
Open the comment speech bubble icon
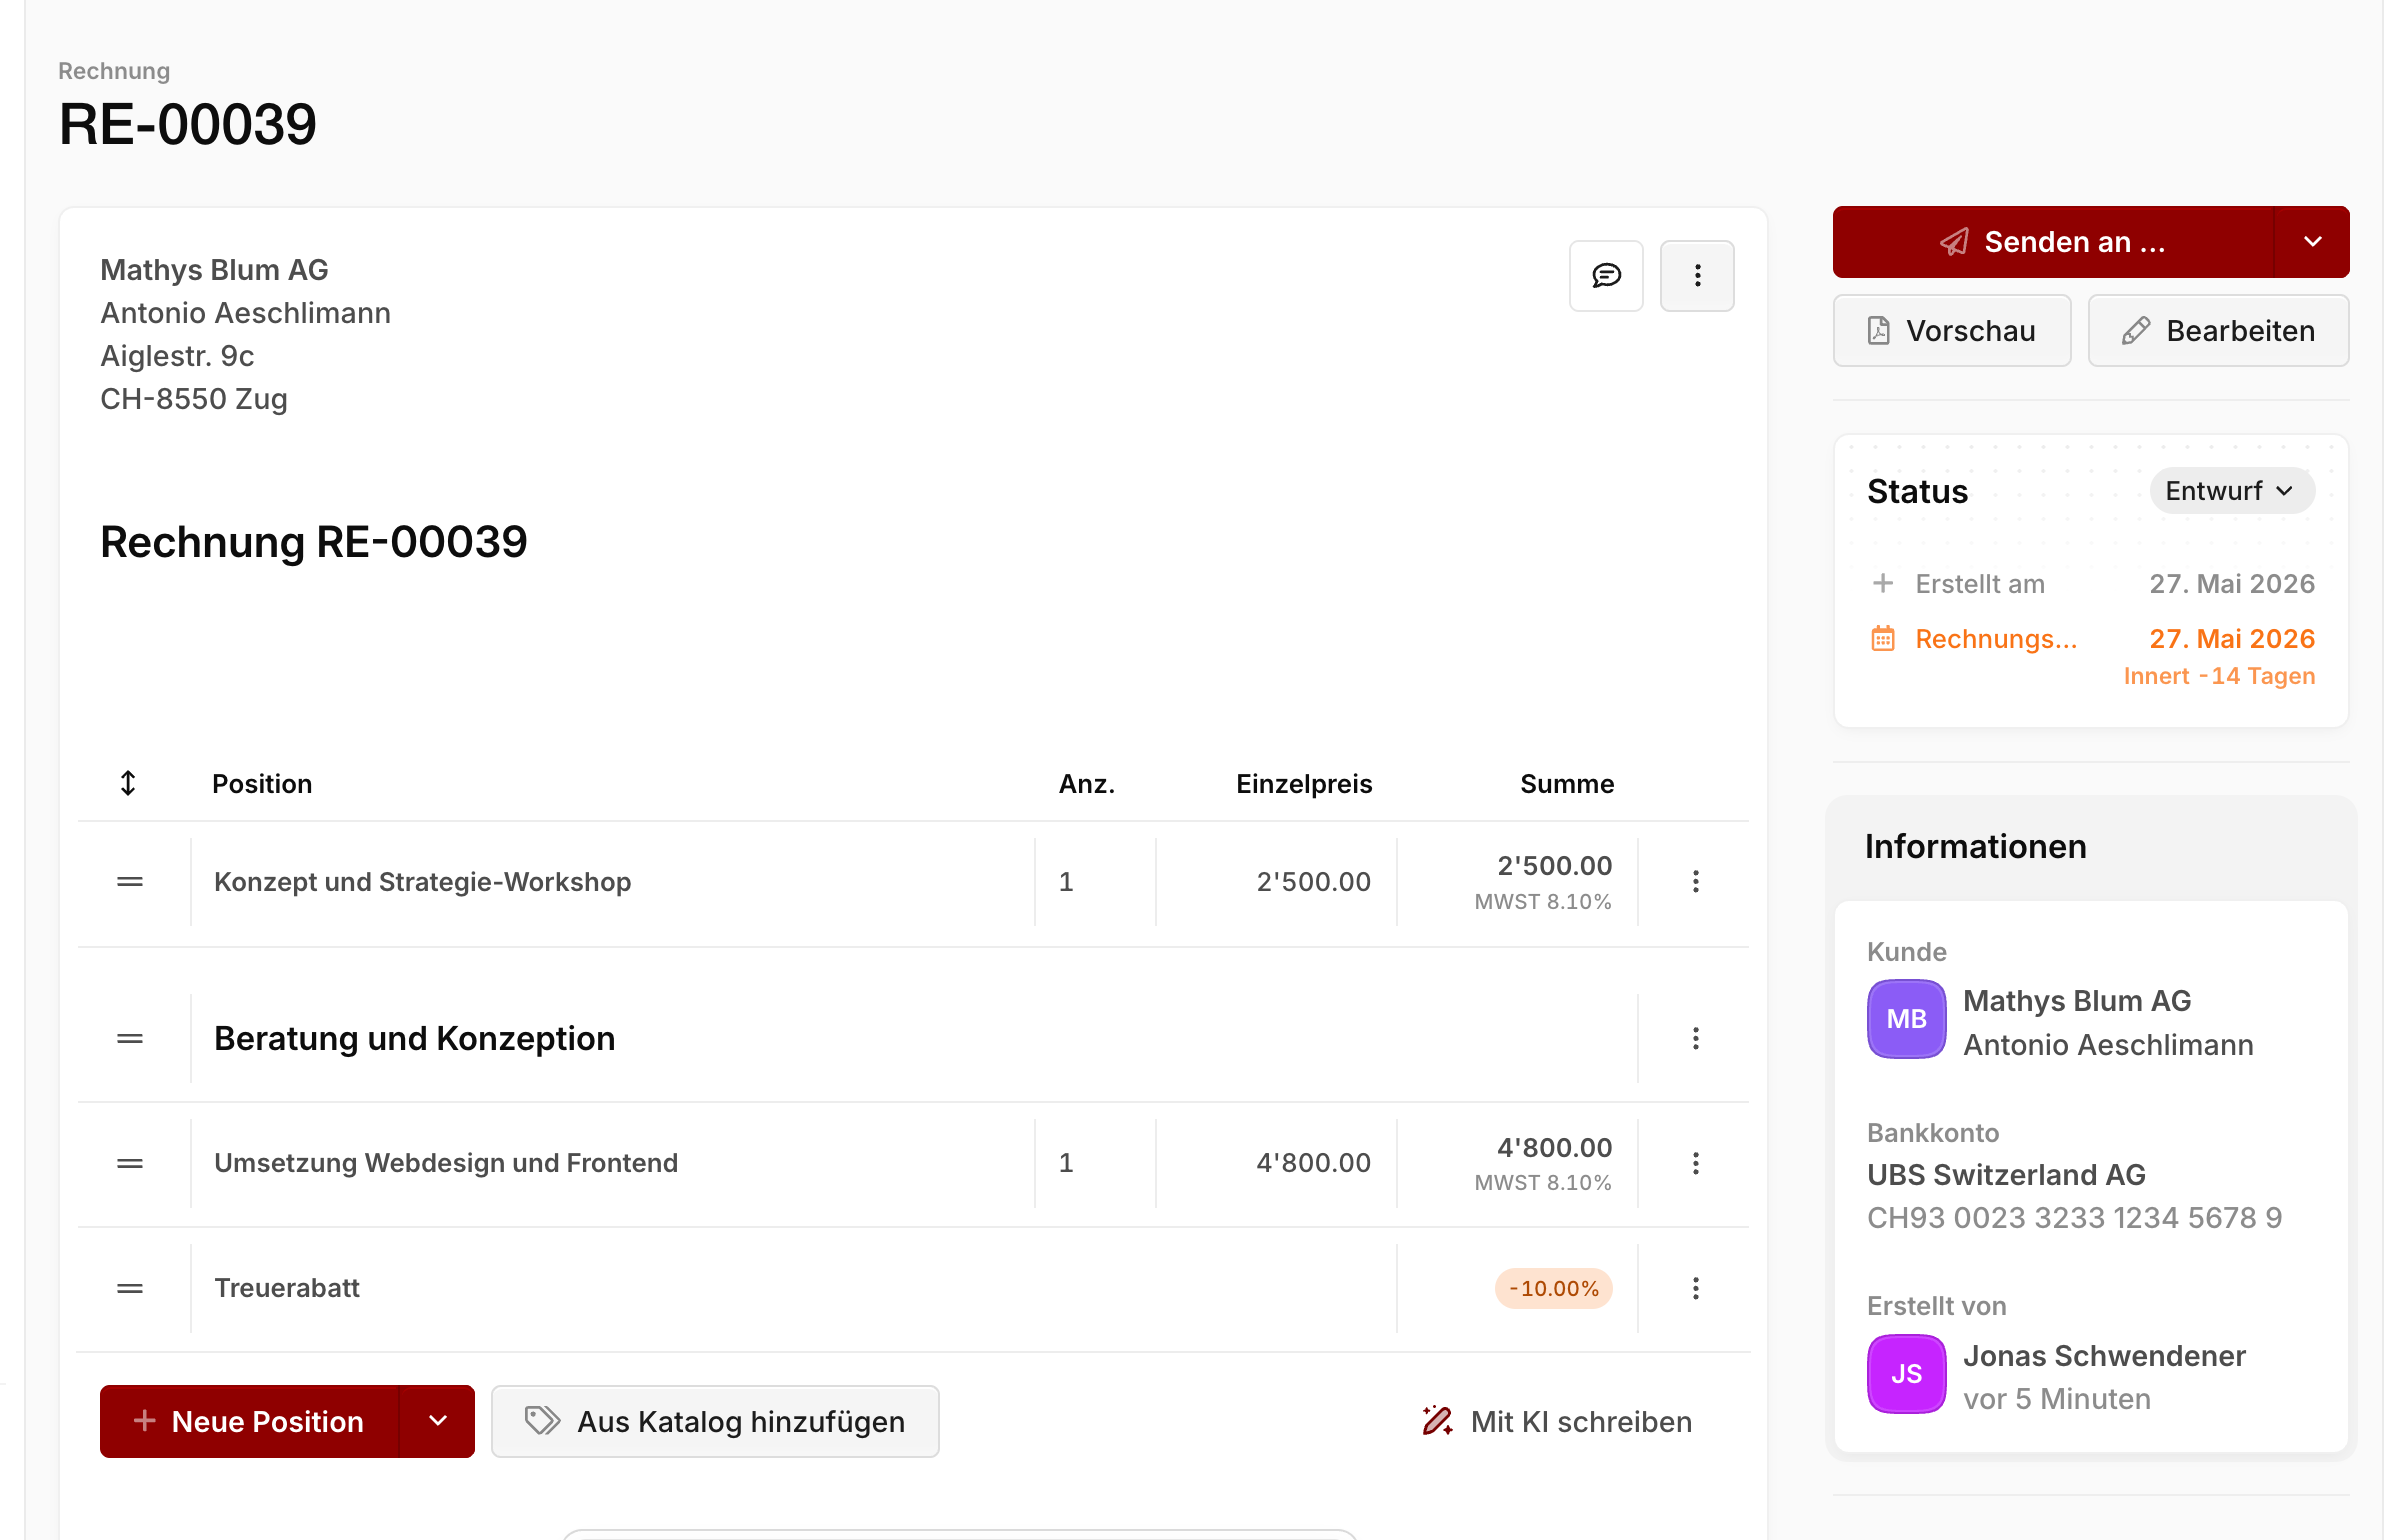pyautogui.click(x=1606, y=275)
